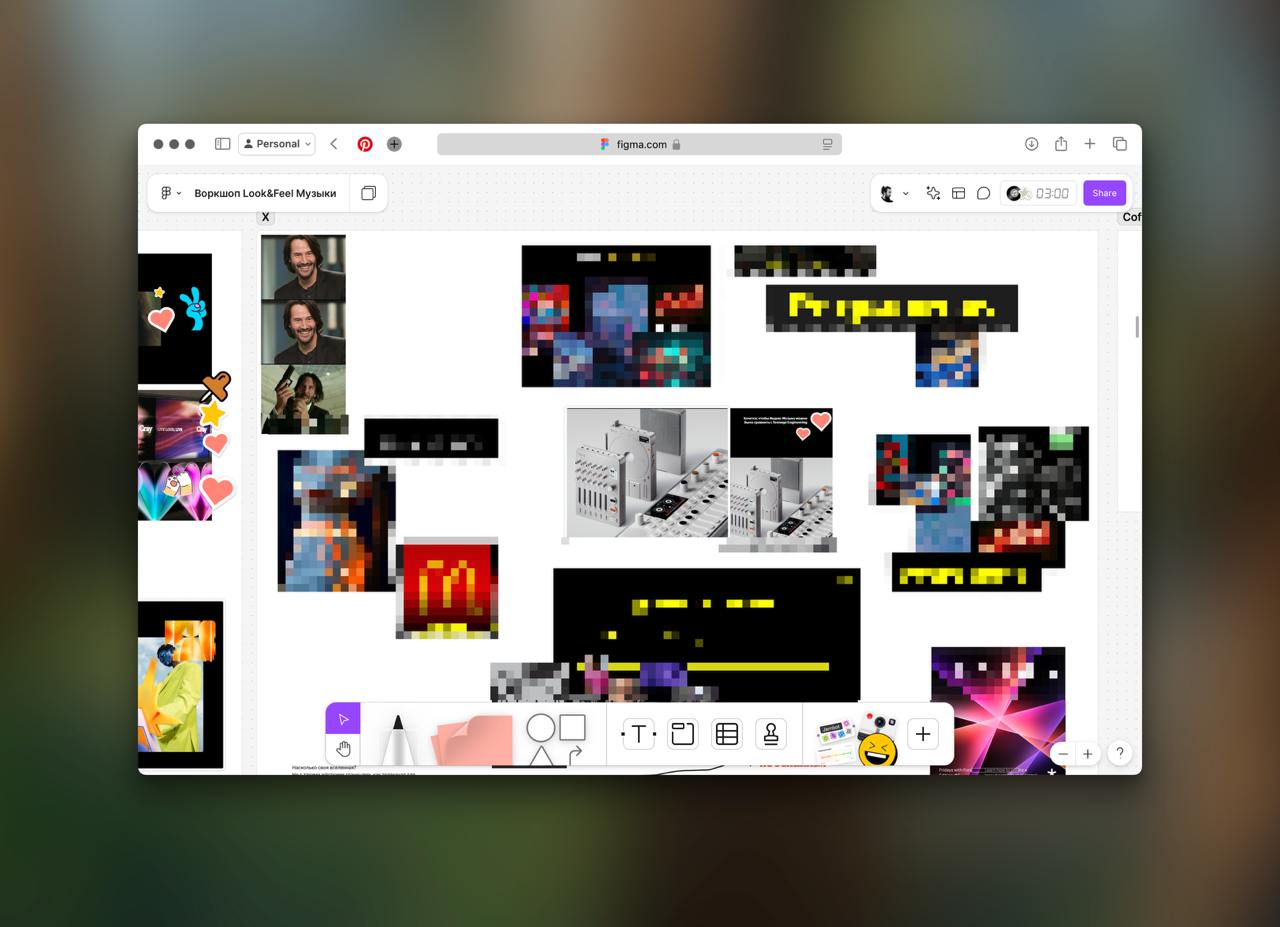Select the Section tool
This screenshot has height=927, width=1280.
682,734
